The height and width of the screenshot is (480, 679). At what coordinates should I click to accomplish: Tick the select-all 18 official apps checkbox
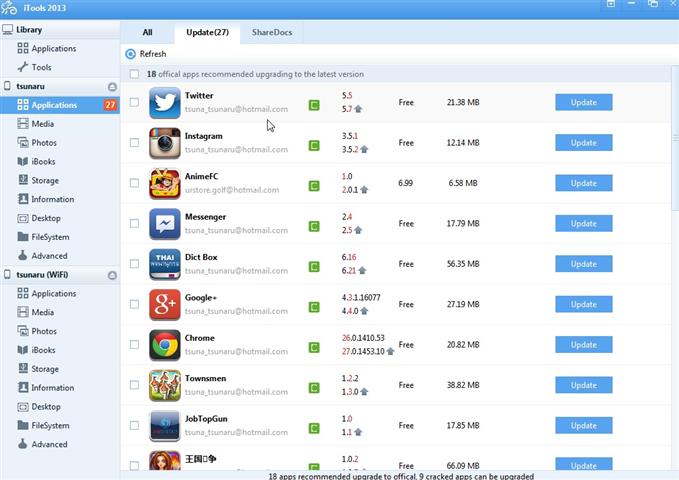point(135,74)
